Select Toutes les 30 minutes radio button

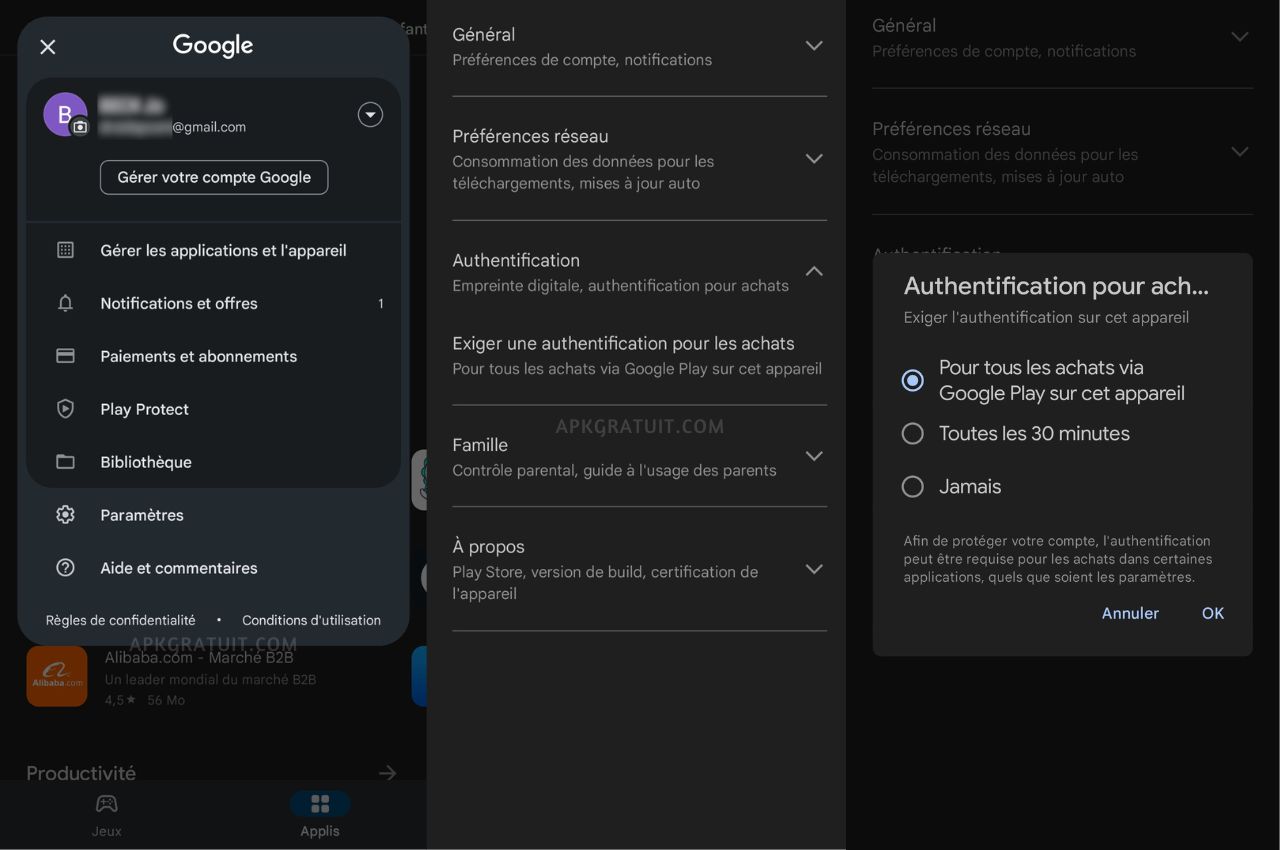click(x=912, y=433)
